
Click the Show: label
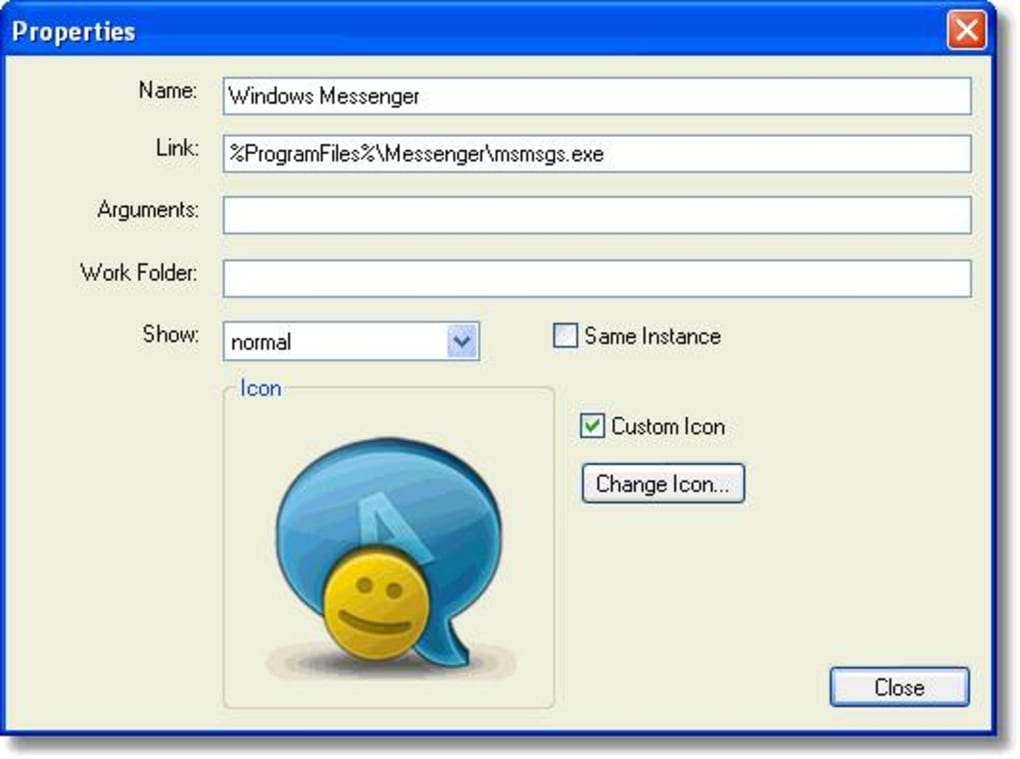(170, 334)
